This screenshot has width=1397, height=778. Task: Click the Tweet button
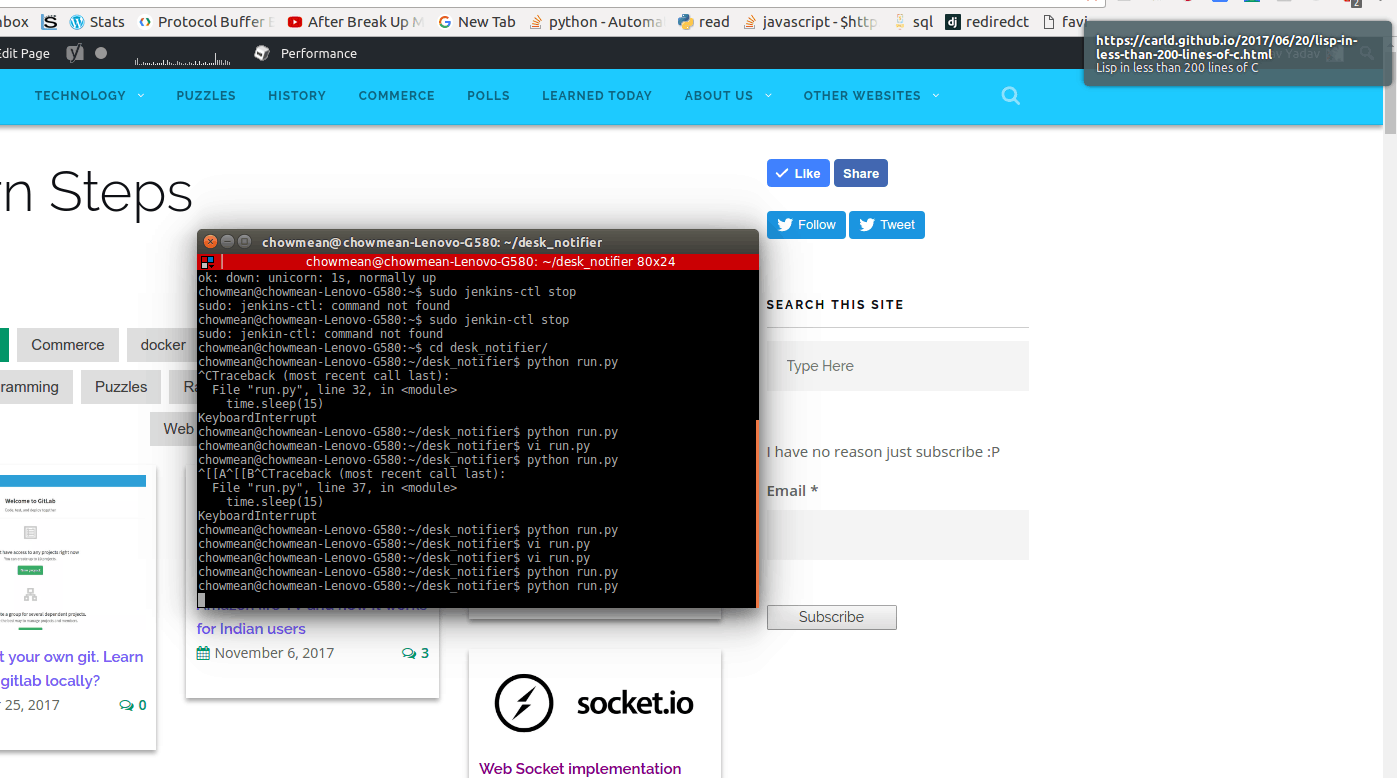click(886, 224)
